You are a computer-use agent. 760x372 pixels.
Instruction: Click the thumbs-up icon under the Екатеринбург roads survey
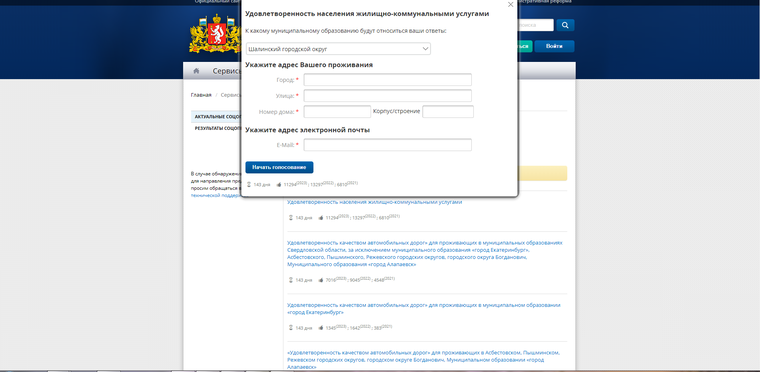[x=321, y=328]
